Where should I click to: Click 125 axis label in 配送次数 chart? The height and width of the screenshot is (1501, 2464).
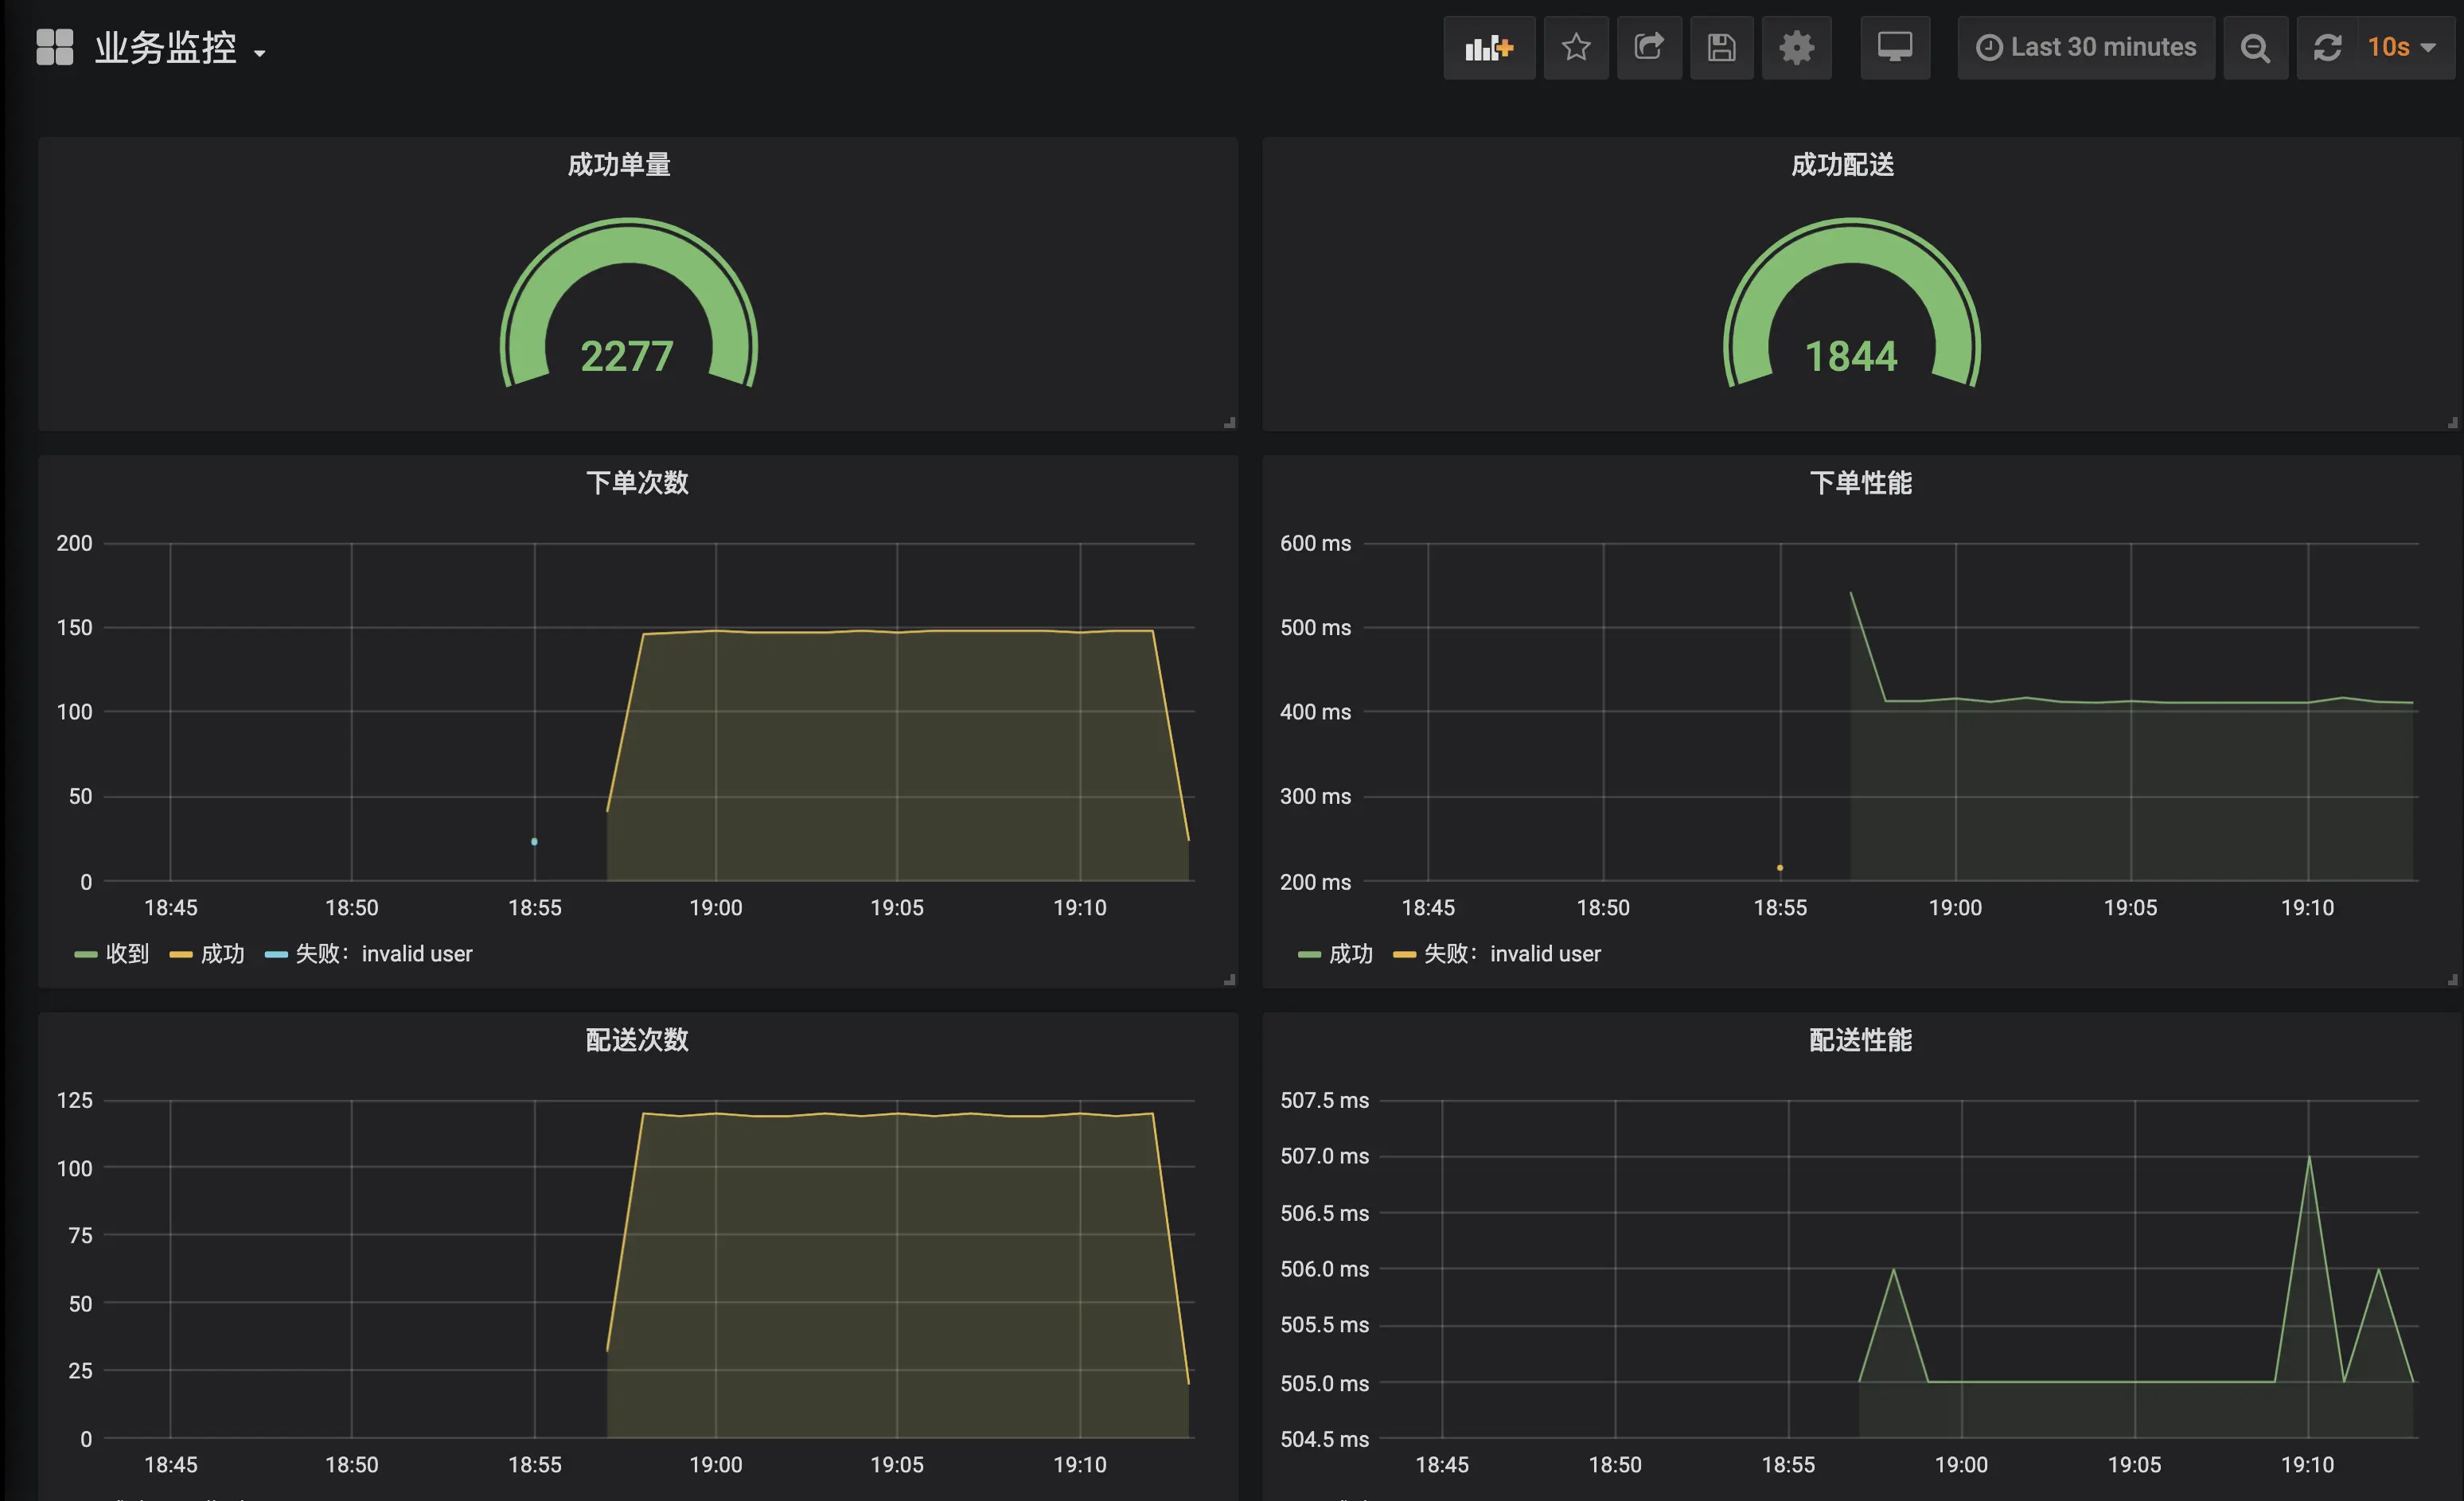click(x=74, y=1100)
